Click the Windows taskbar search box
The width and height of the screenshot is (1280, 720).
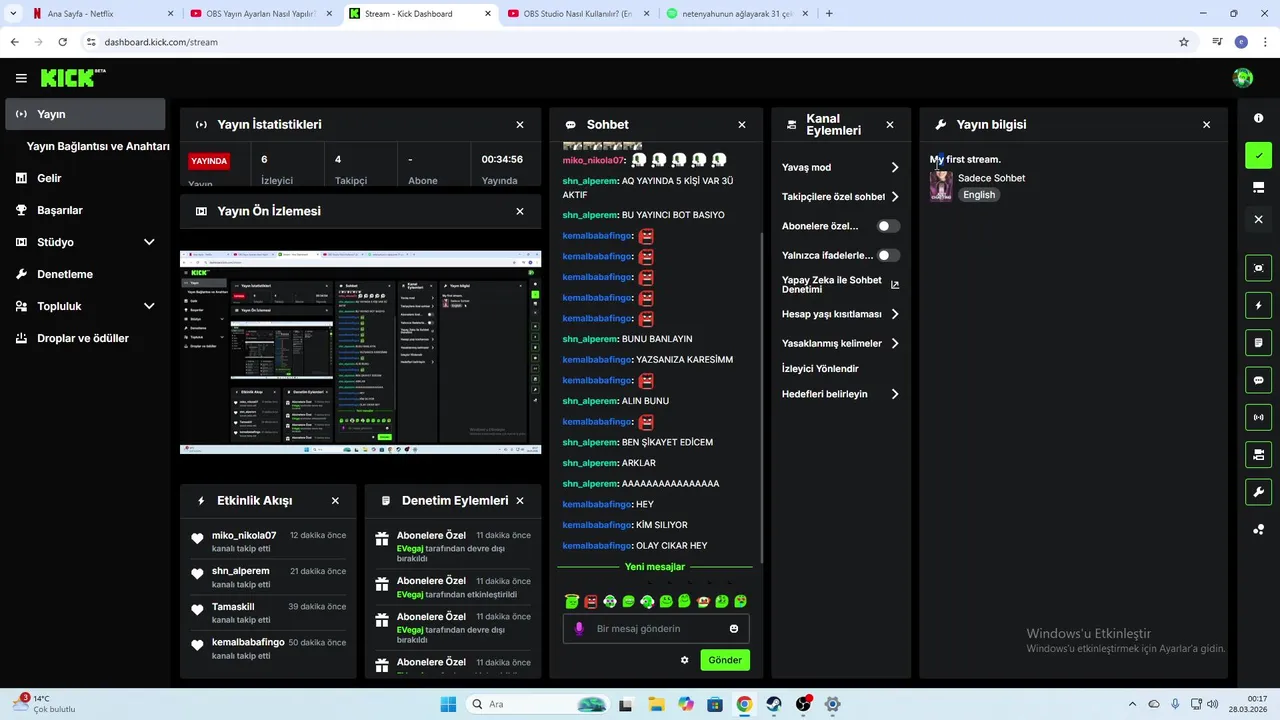538,704
